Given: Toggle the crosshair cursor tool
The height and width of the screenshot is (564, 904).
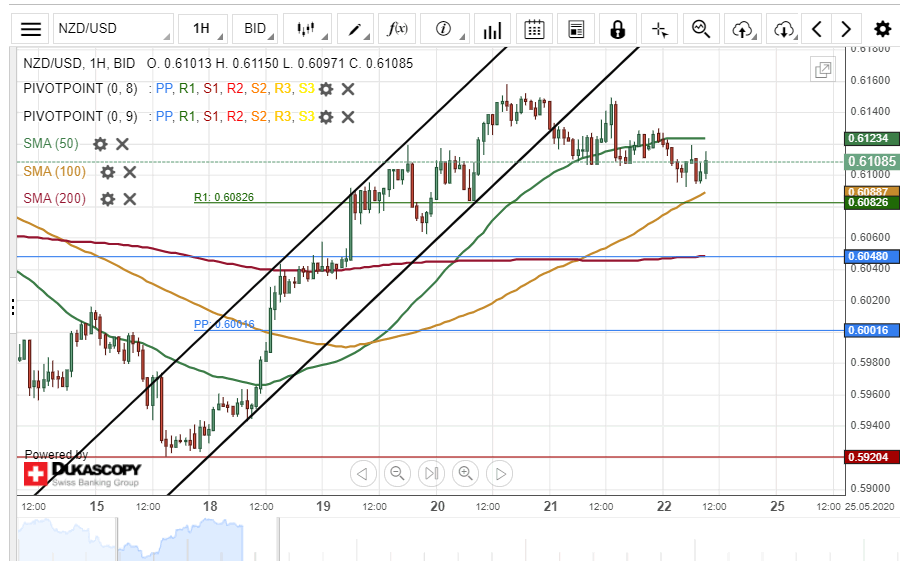Looking at the screenshot, I should click(x=659, y=29).
